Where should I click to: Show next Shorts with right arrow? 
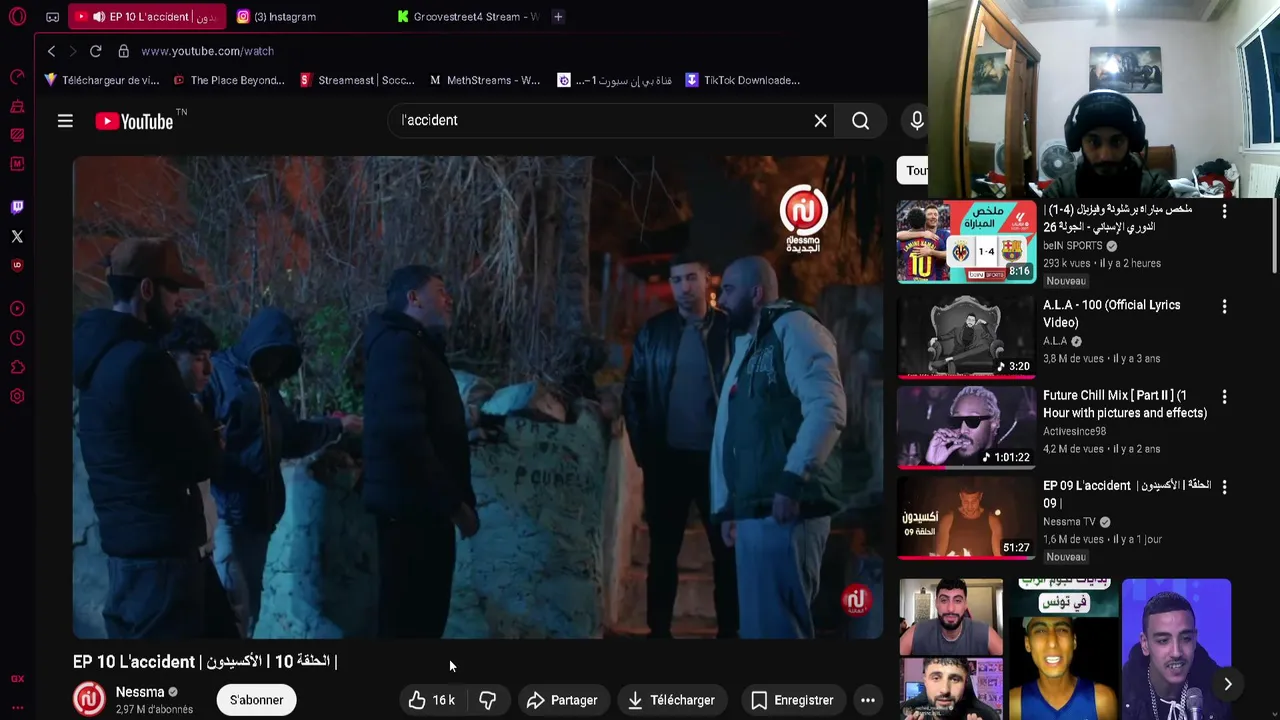pyautogui.click(x=1227, y=684)
